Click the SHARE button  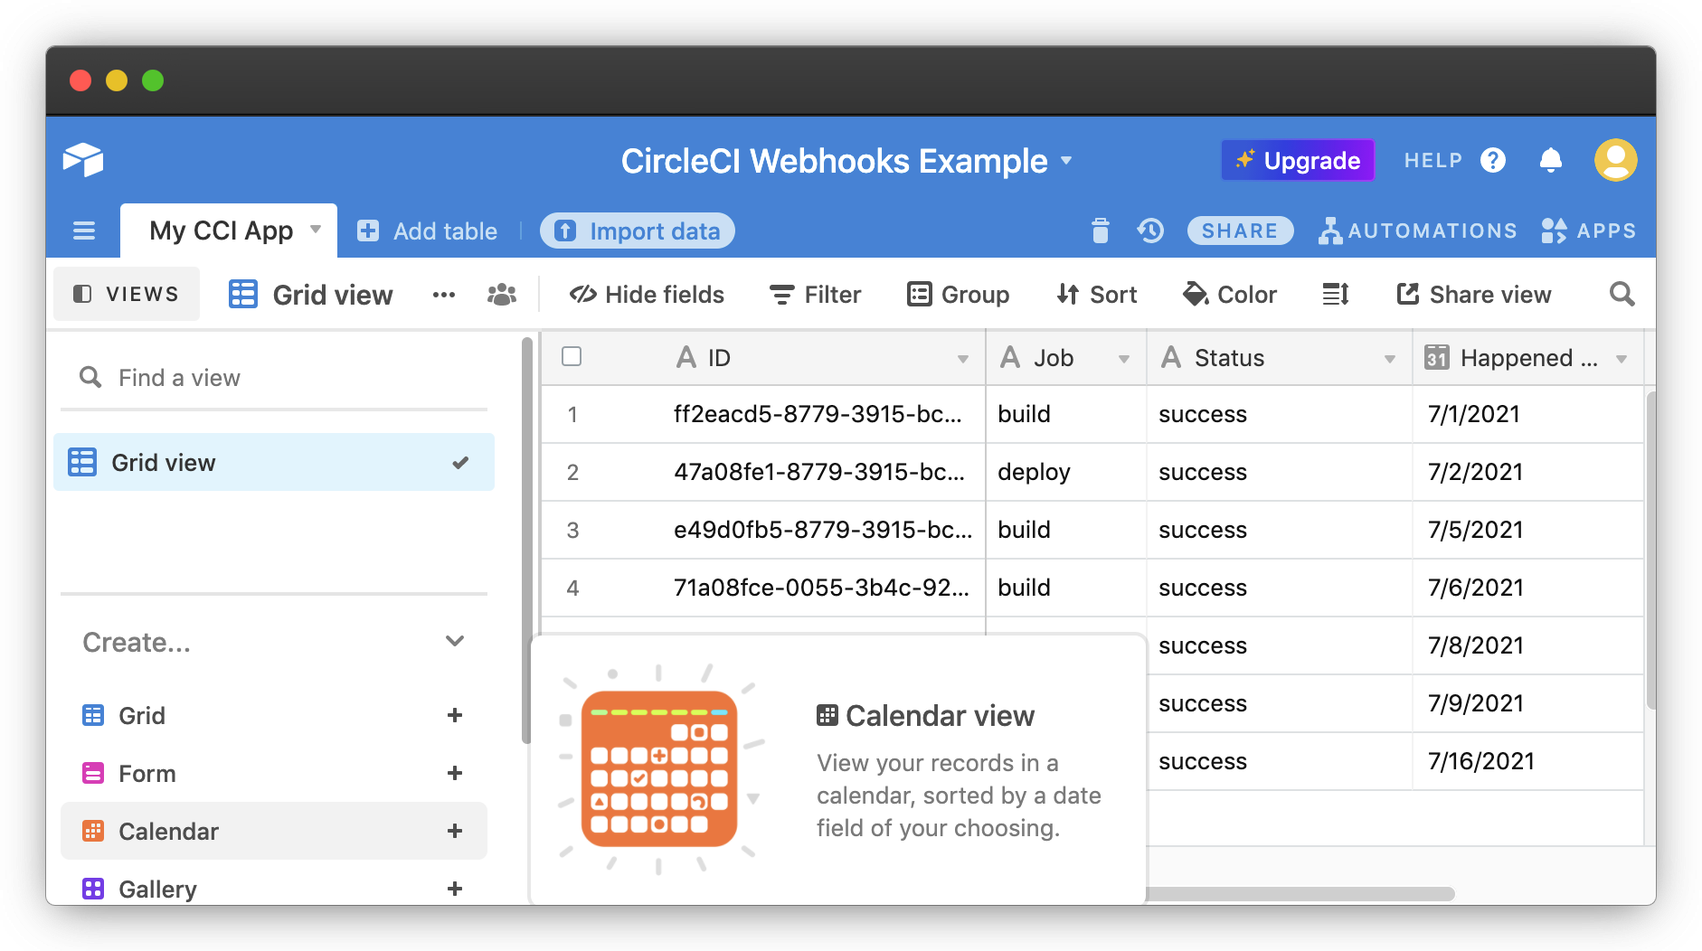click(1240, 231)
